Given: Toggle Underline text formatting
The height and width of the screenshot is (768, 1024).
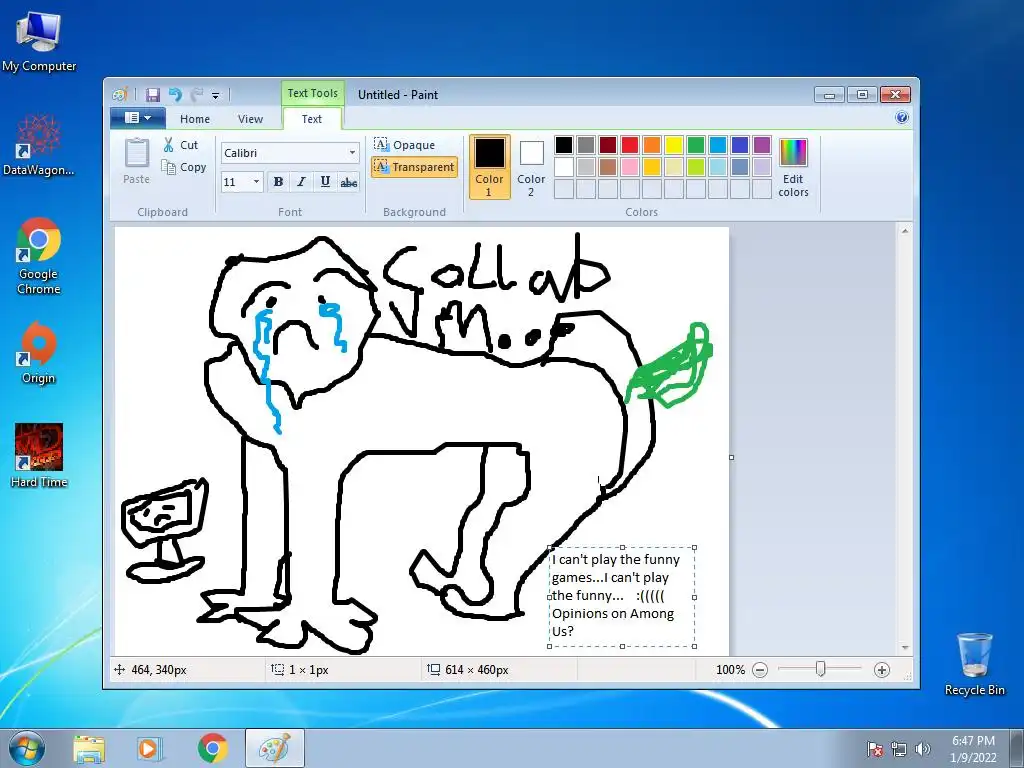Looking at the screenshot, I should [x=325, y=182].
